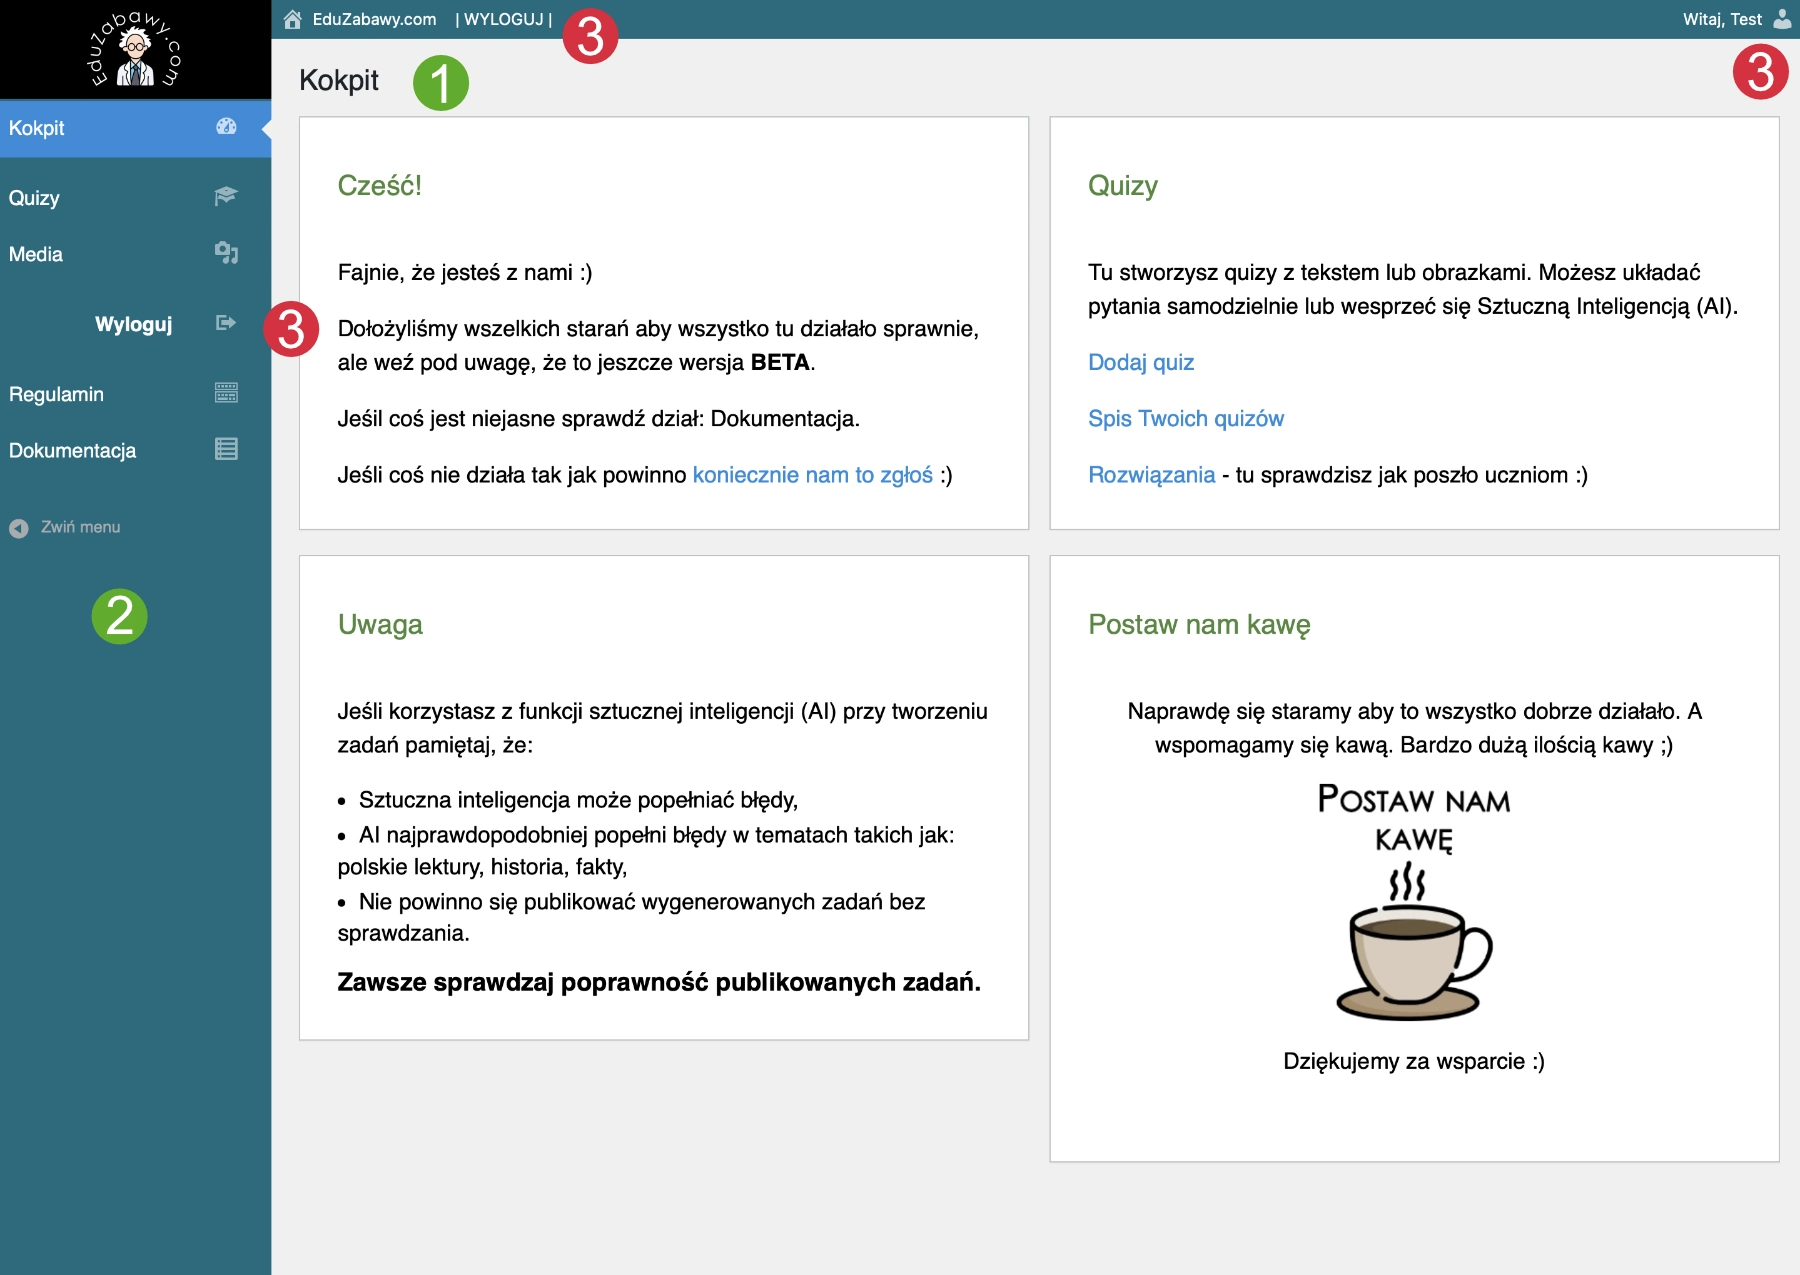The image size is (1800, 1275).
Task: Click the home icon beside EduZabawy.com
Action: 292,20
